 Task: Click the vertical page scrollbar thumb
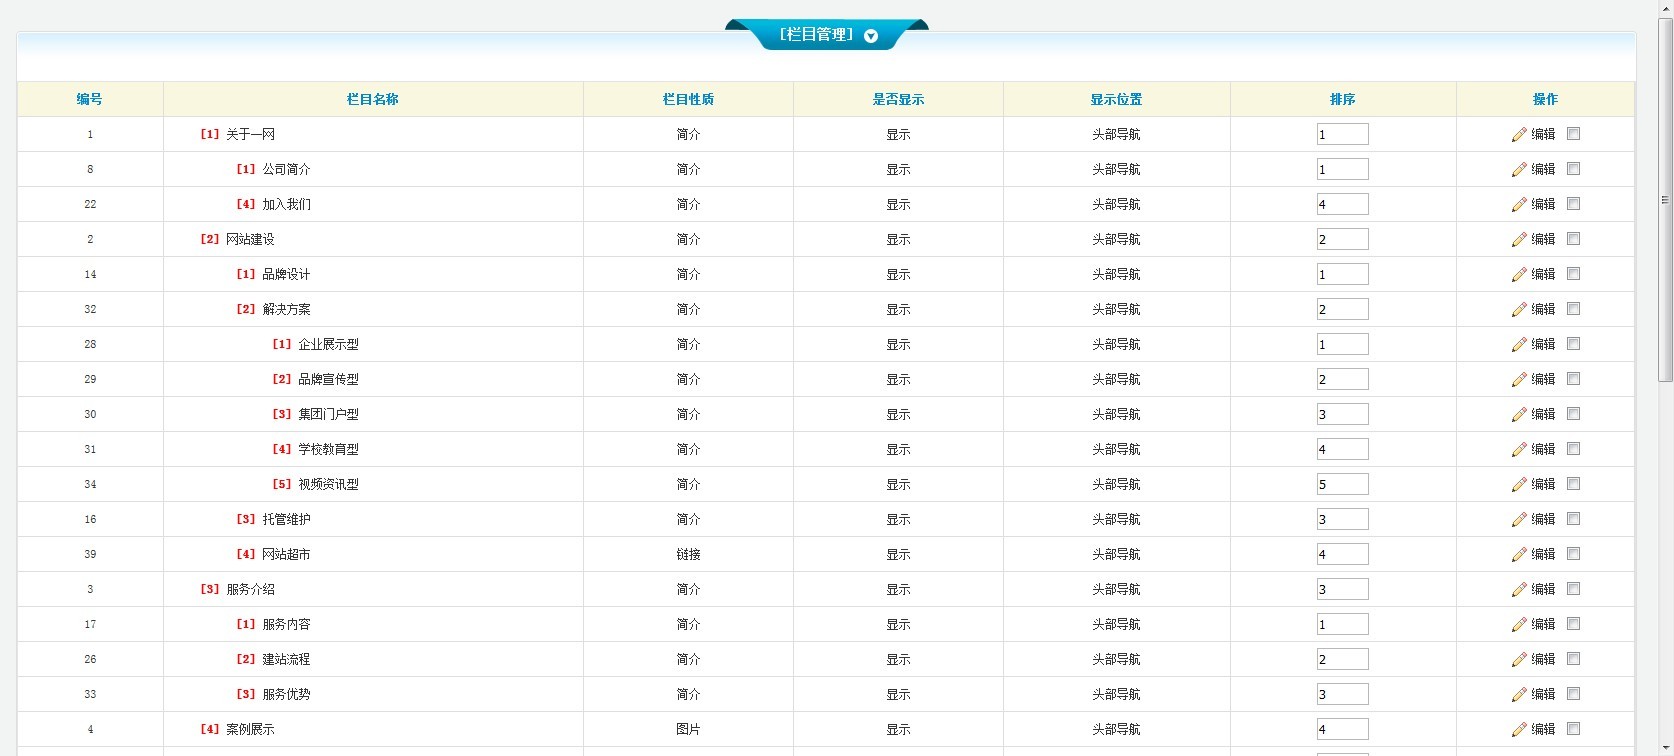(x=1665, y=200)
